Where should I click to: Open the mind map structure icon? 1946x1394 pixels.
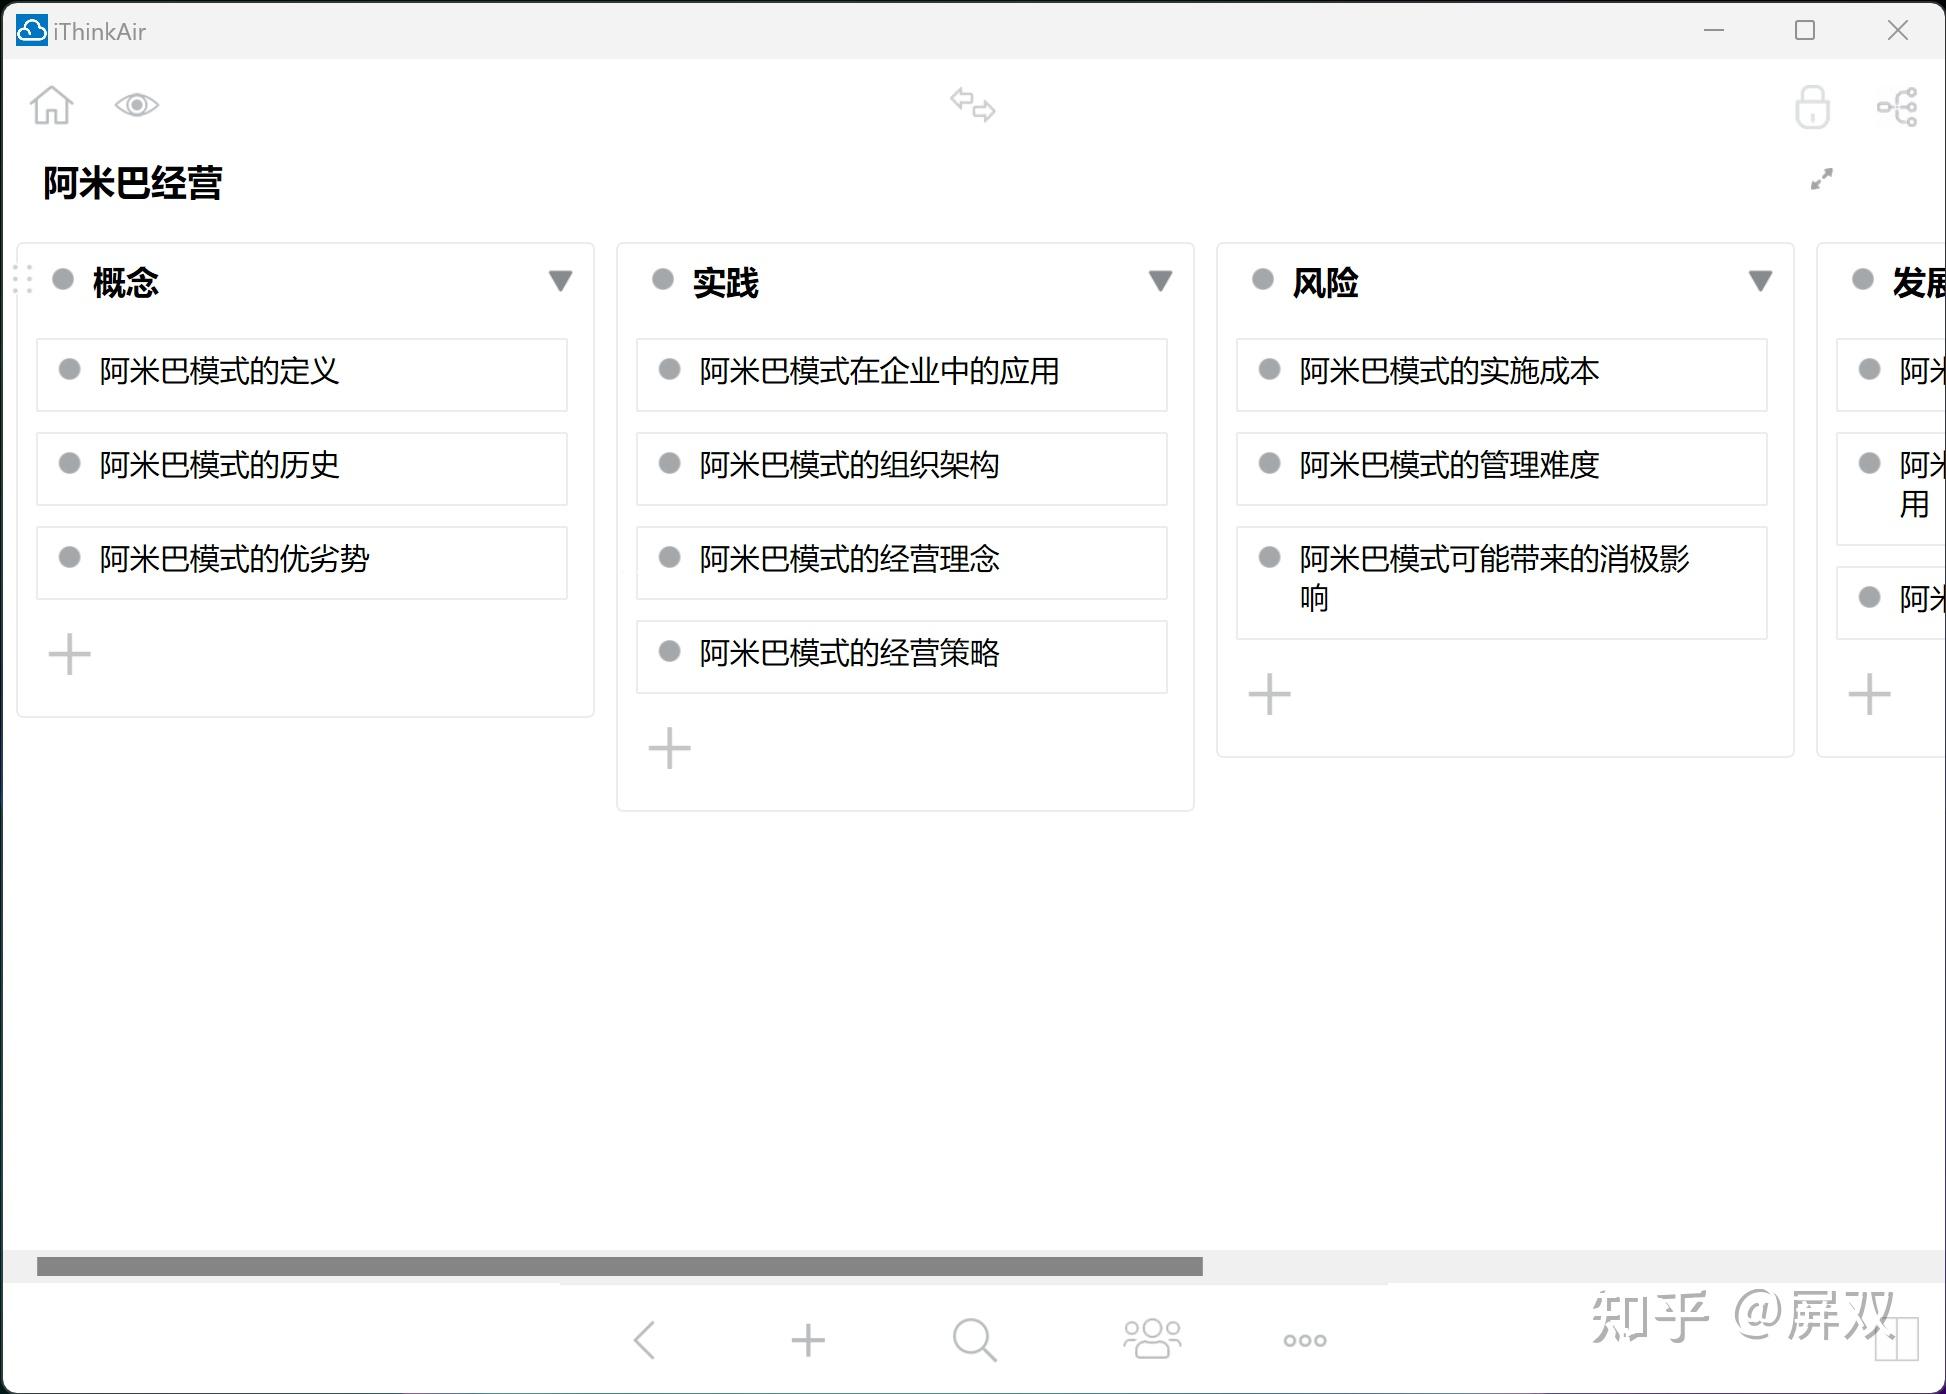1897,107
